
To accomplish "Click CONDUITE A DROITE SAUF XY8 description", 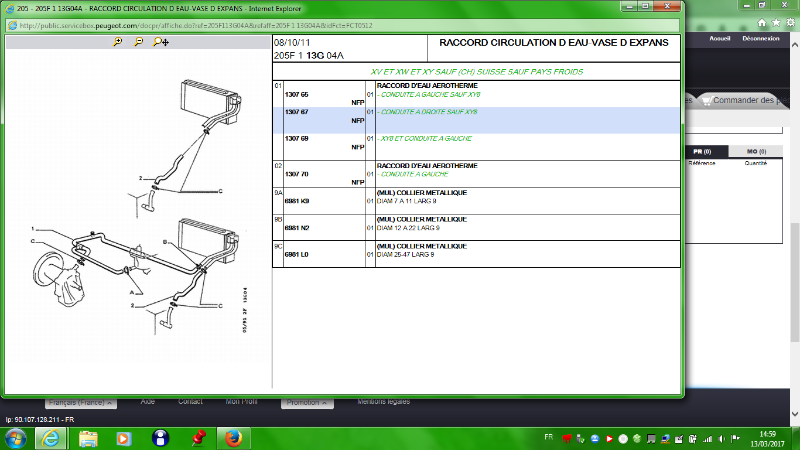I will pyautogui.click(x=428, y=112).
